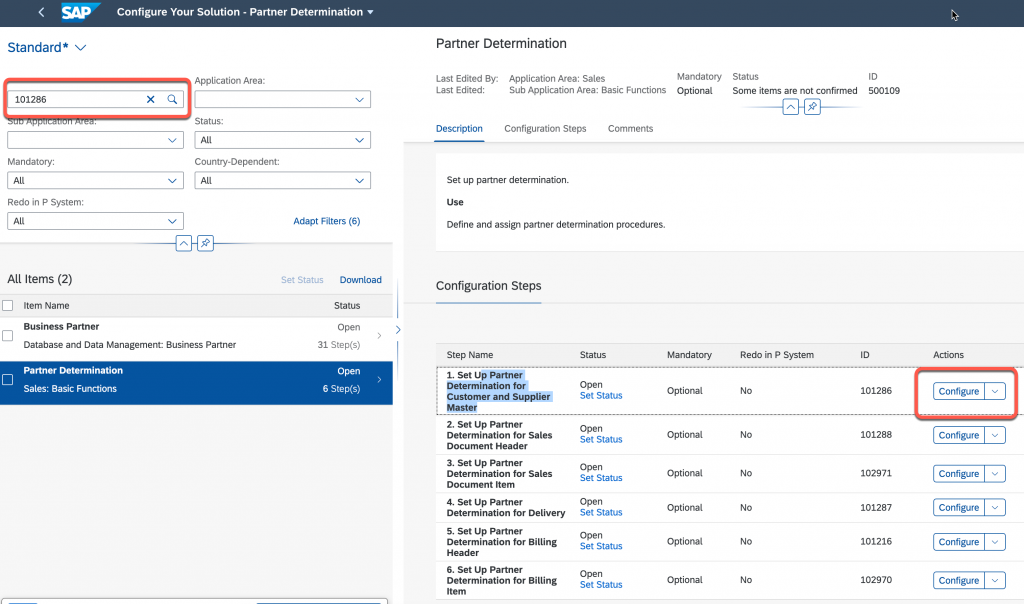Open the Sub Application Area dropdown
This screenshot has height=604, width=1024.
pyautogui.click(x=172, y=140)
